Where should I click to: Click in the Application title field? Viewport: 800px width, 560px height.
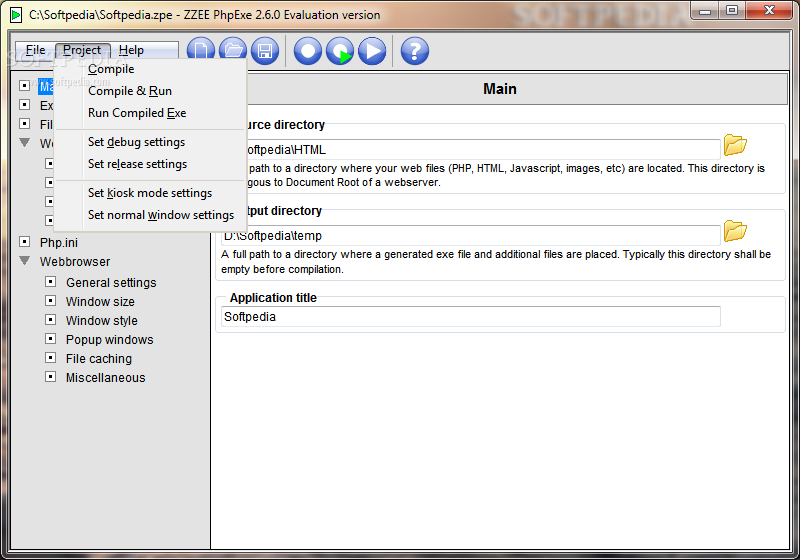pos(470,317)
